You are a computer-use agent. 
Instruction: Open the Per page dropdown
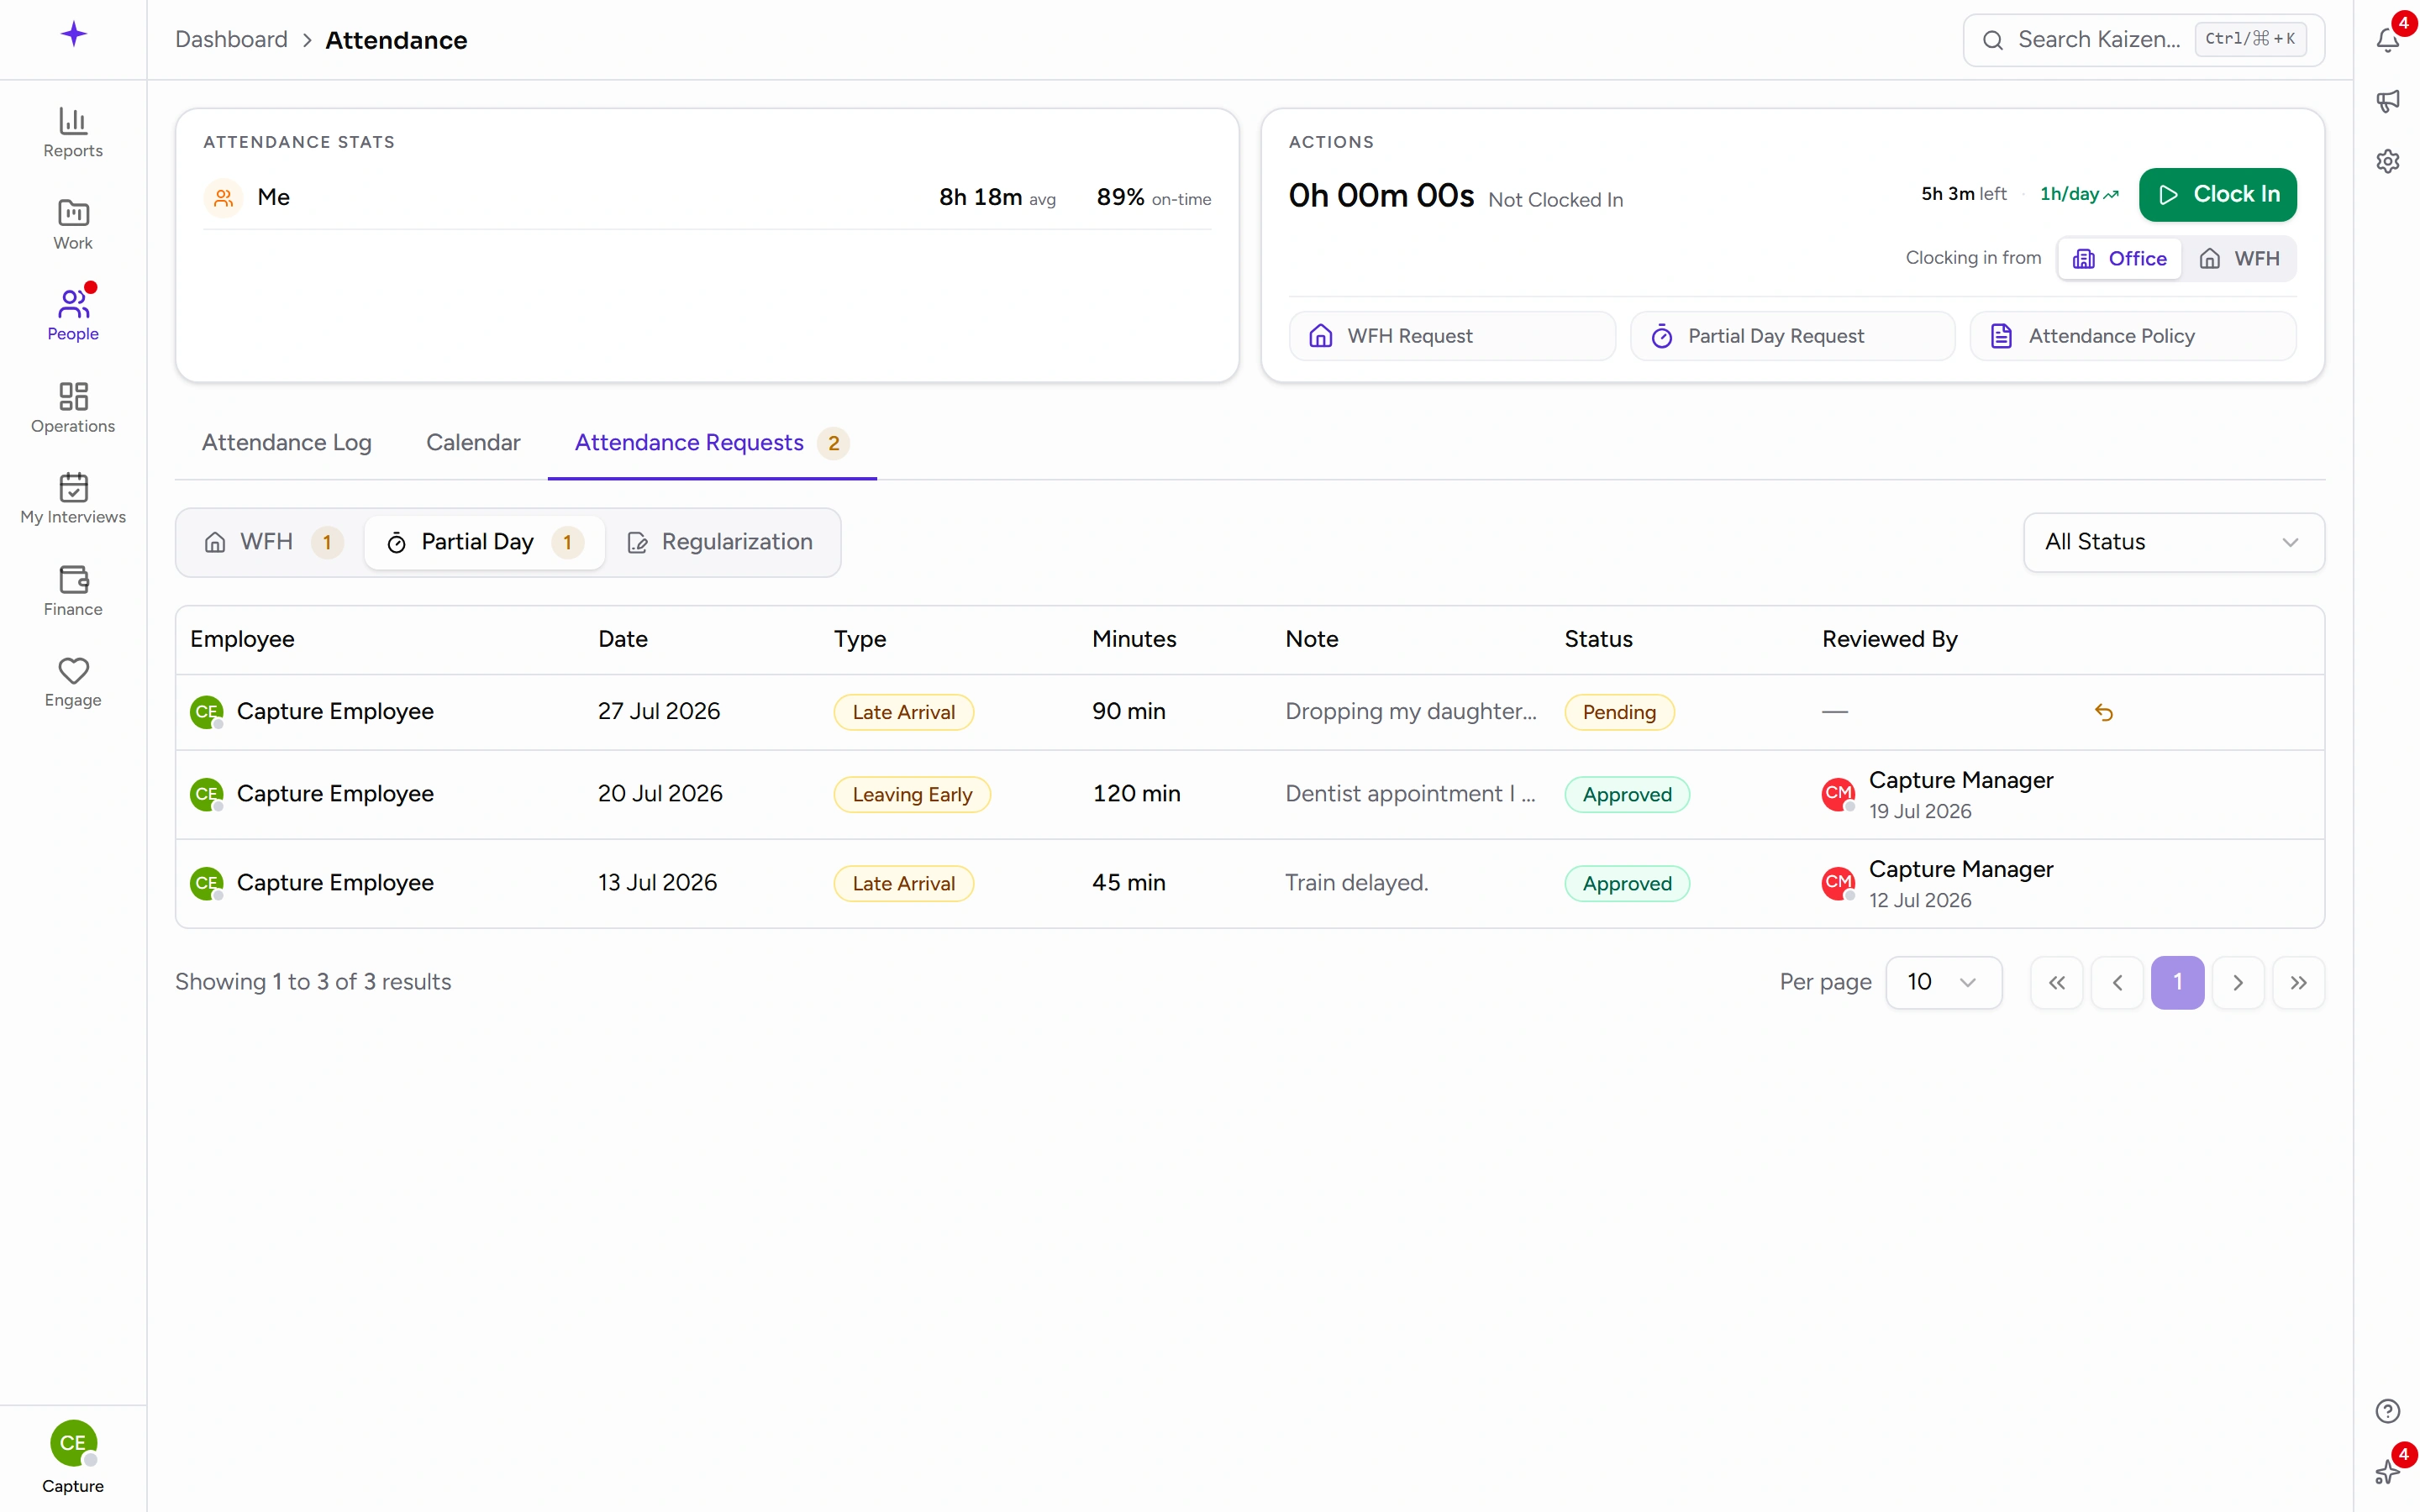point(1943,982)
